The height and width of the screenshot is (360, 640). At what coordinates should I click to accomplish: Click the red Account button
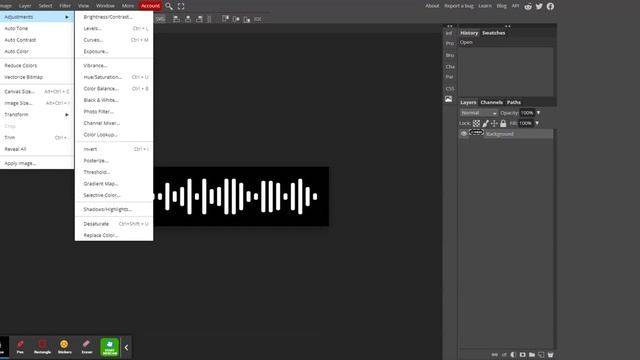tap(150, 6)
